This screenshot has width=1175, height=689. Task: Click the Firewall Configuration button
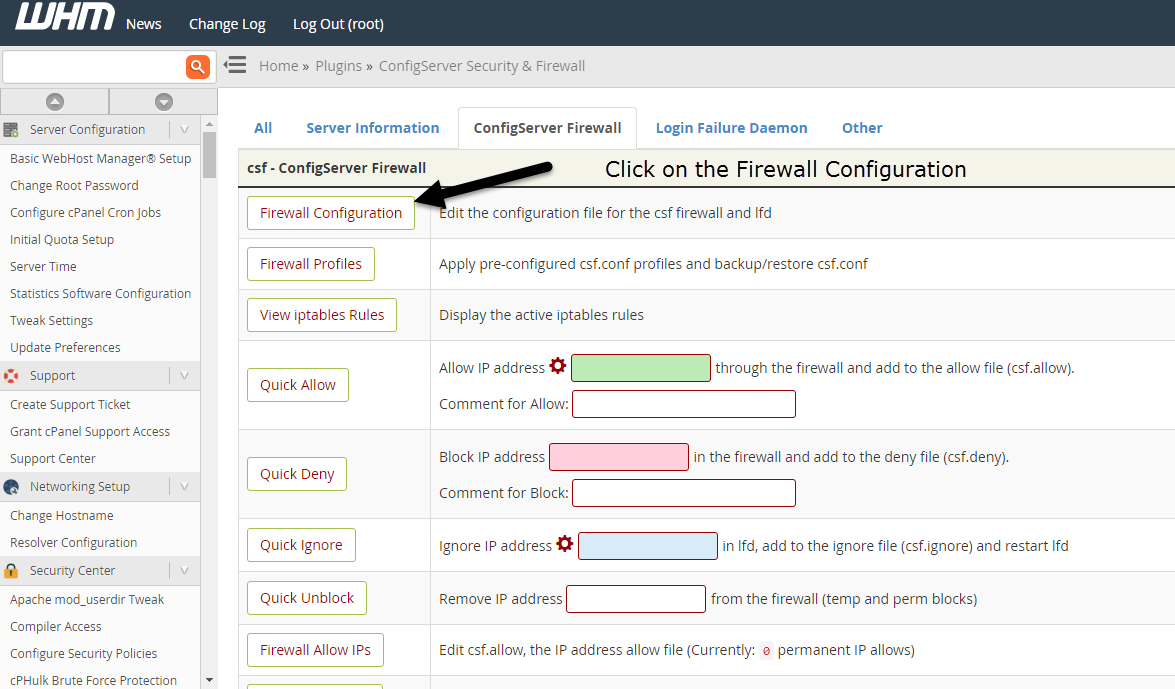[x=331, y=213]
